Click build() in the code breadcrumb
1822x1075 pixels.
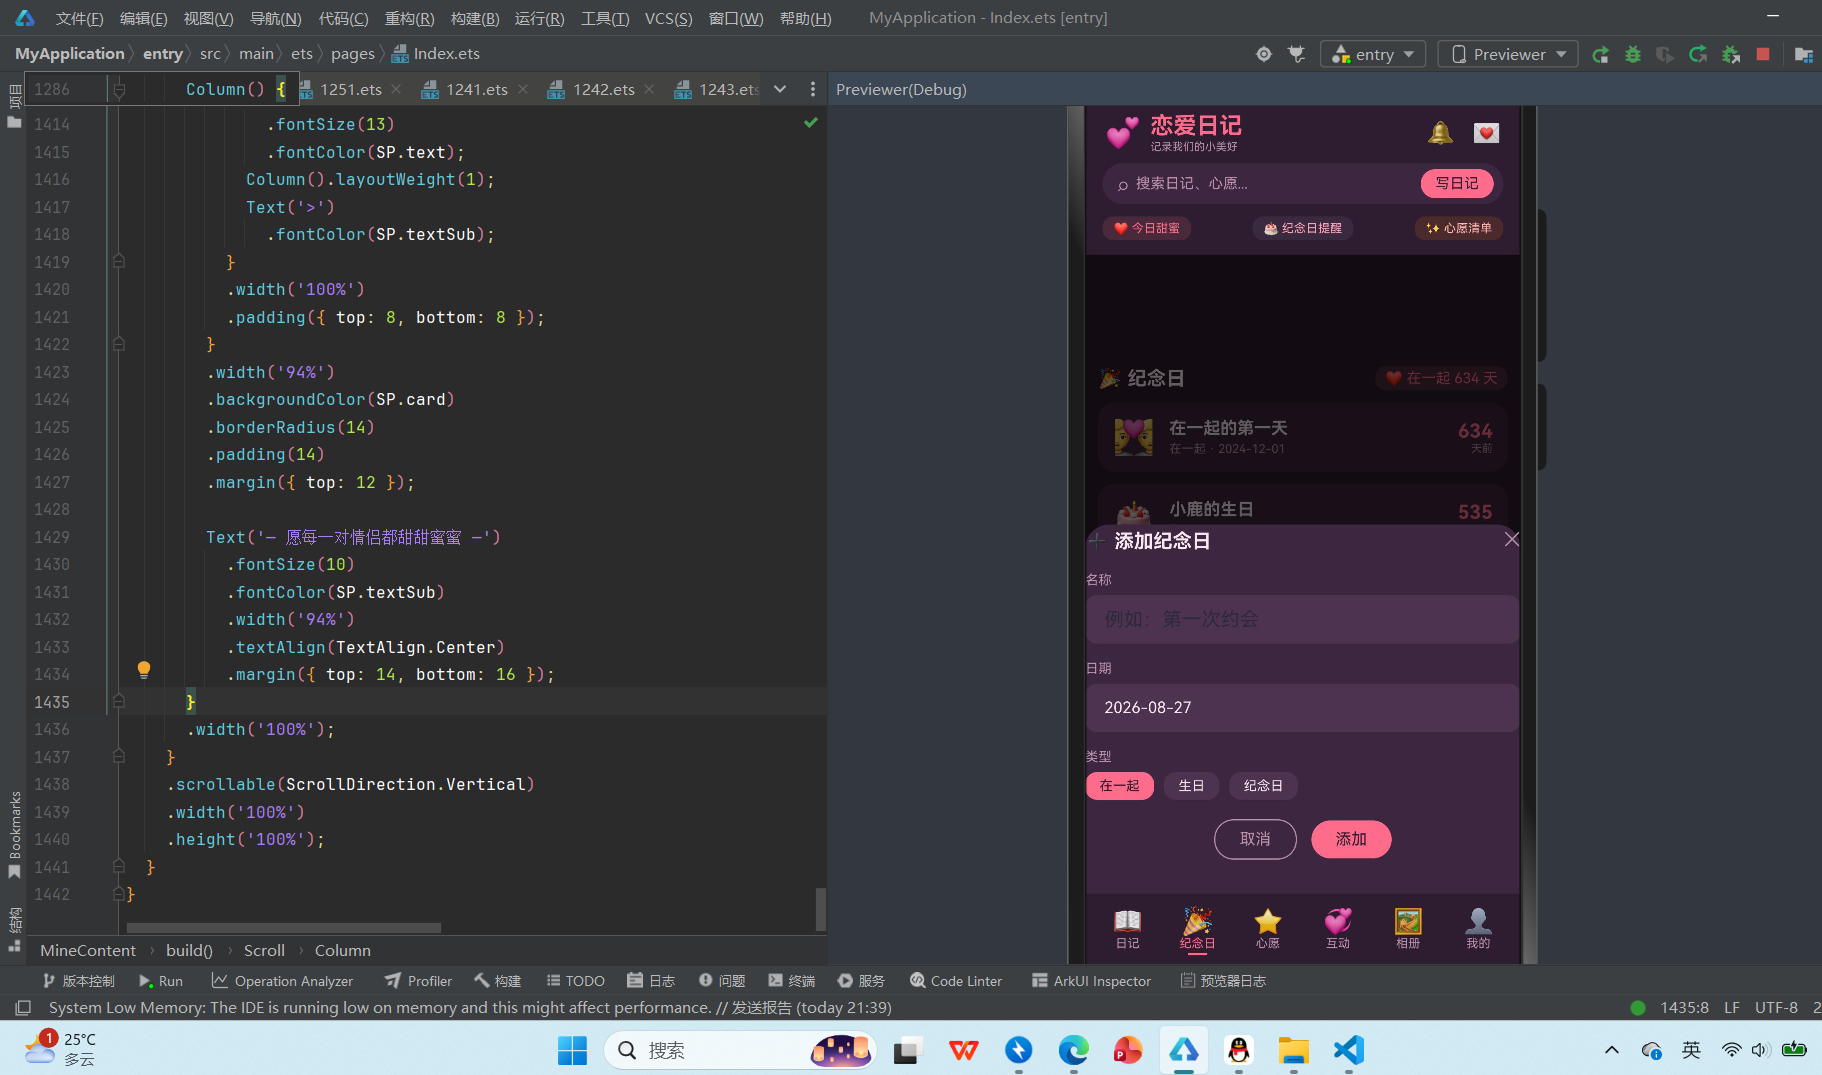[x=189, y=950]
